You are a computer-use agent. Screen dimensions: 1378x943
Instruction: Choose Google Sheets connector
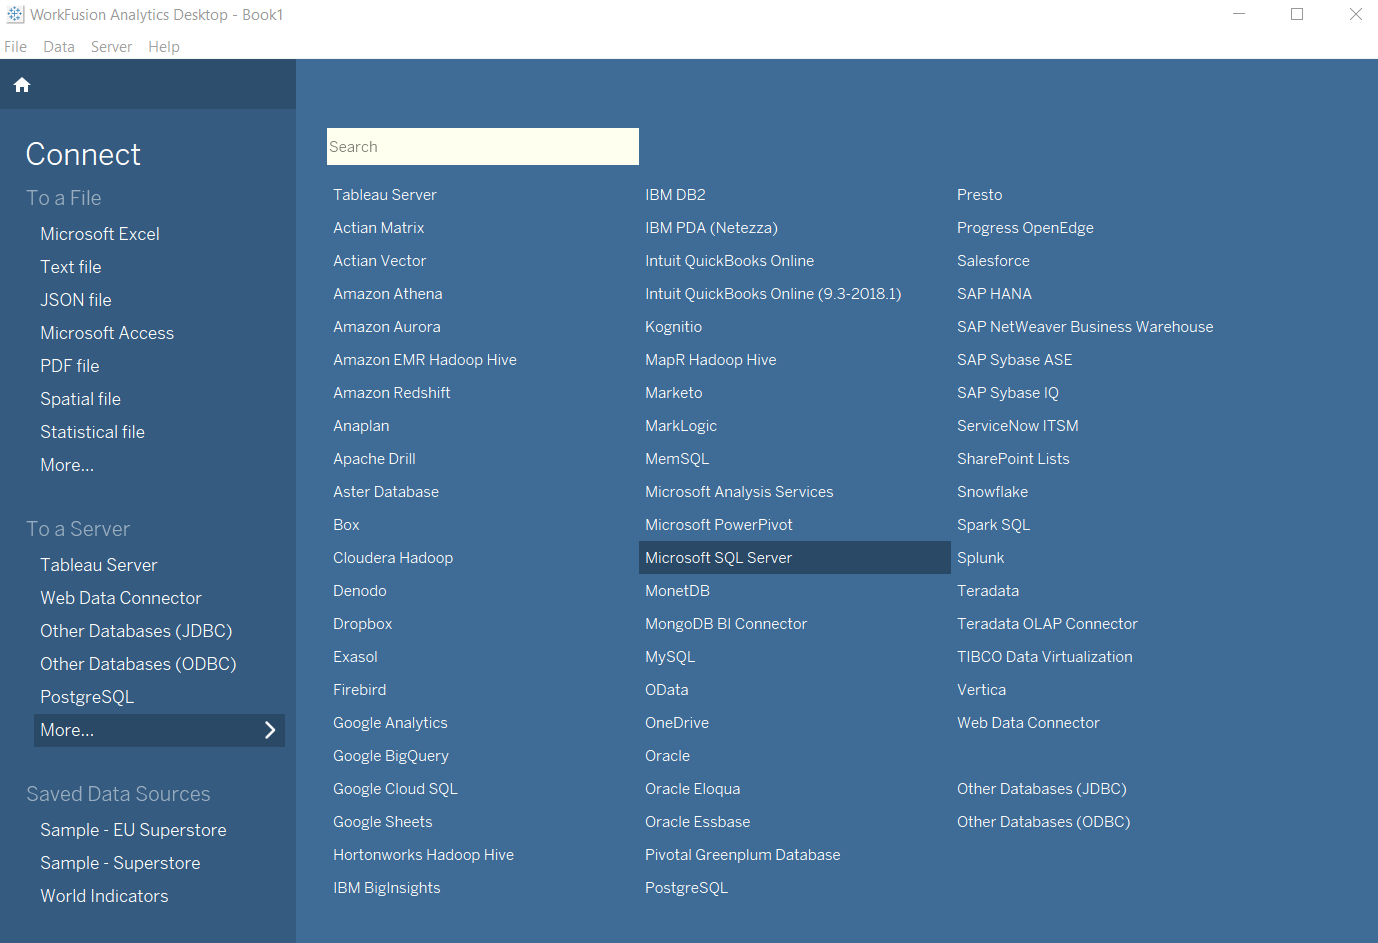[383, 822]
